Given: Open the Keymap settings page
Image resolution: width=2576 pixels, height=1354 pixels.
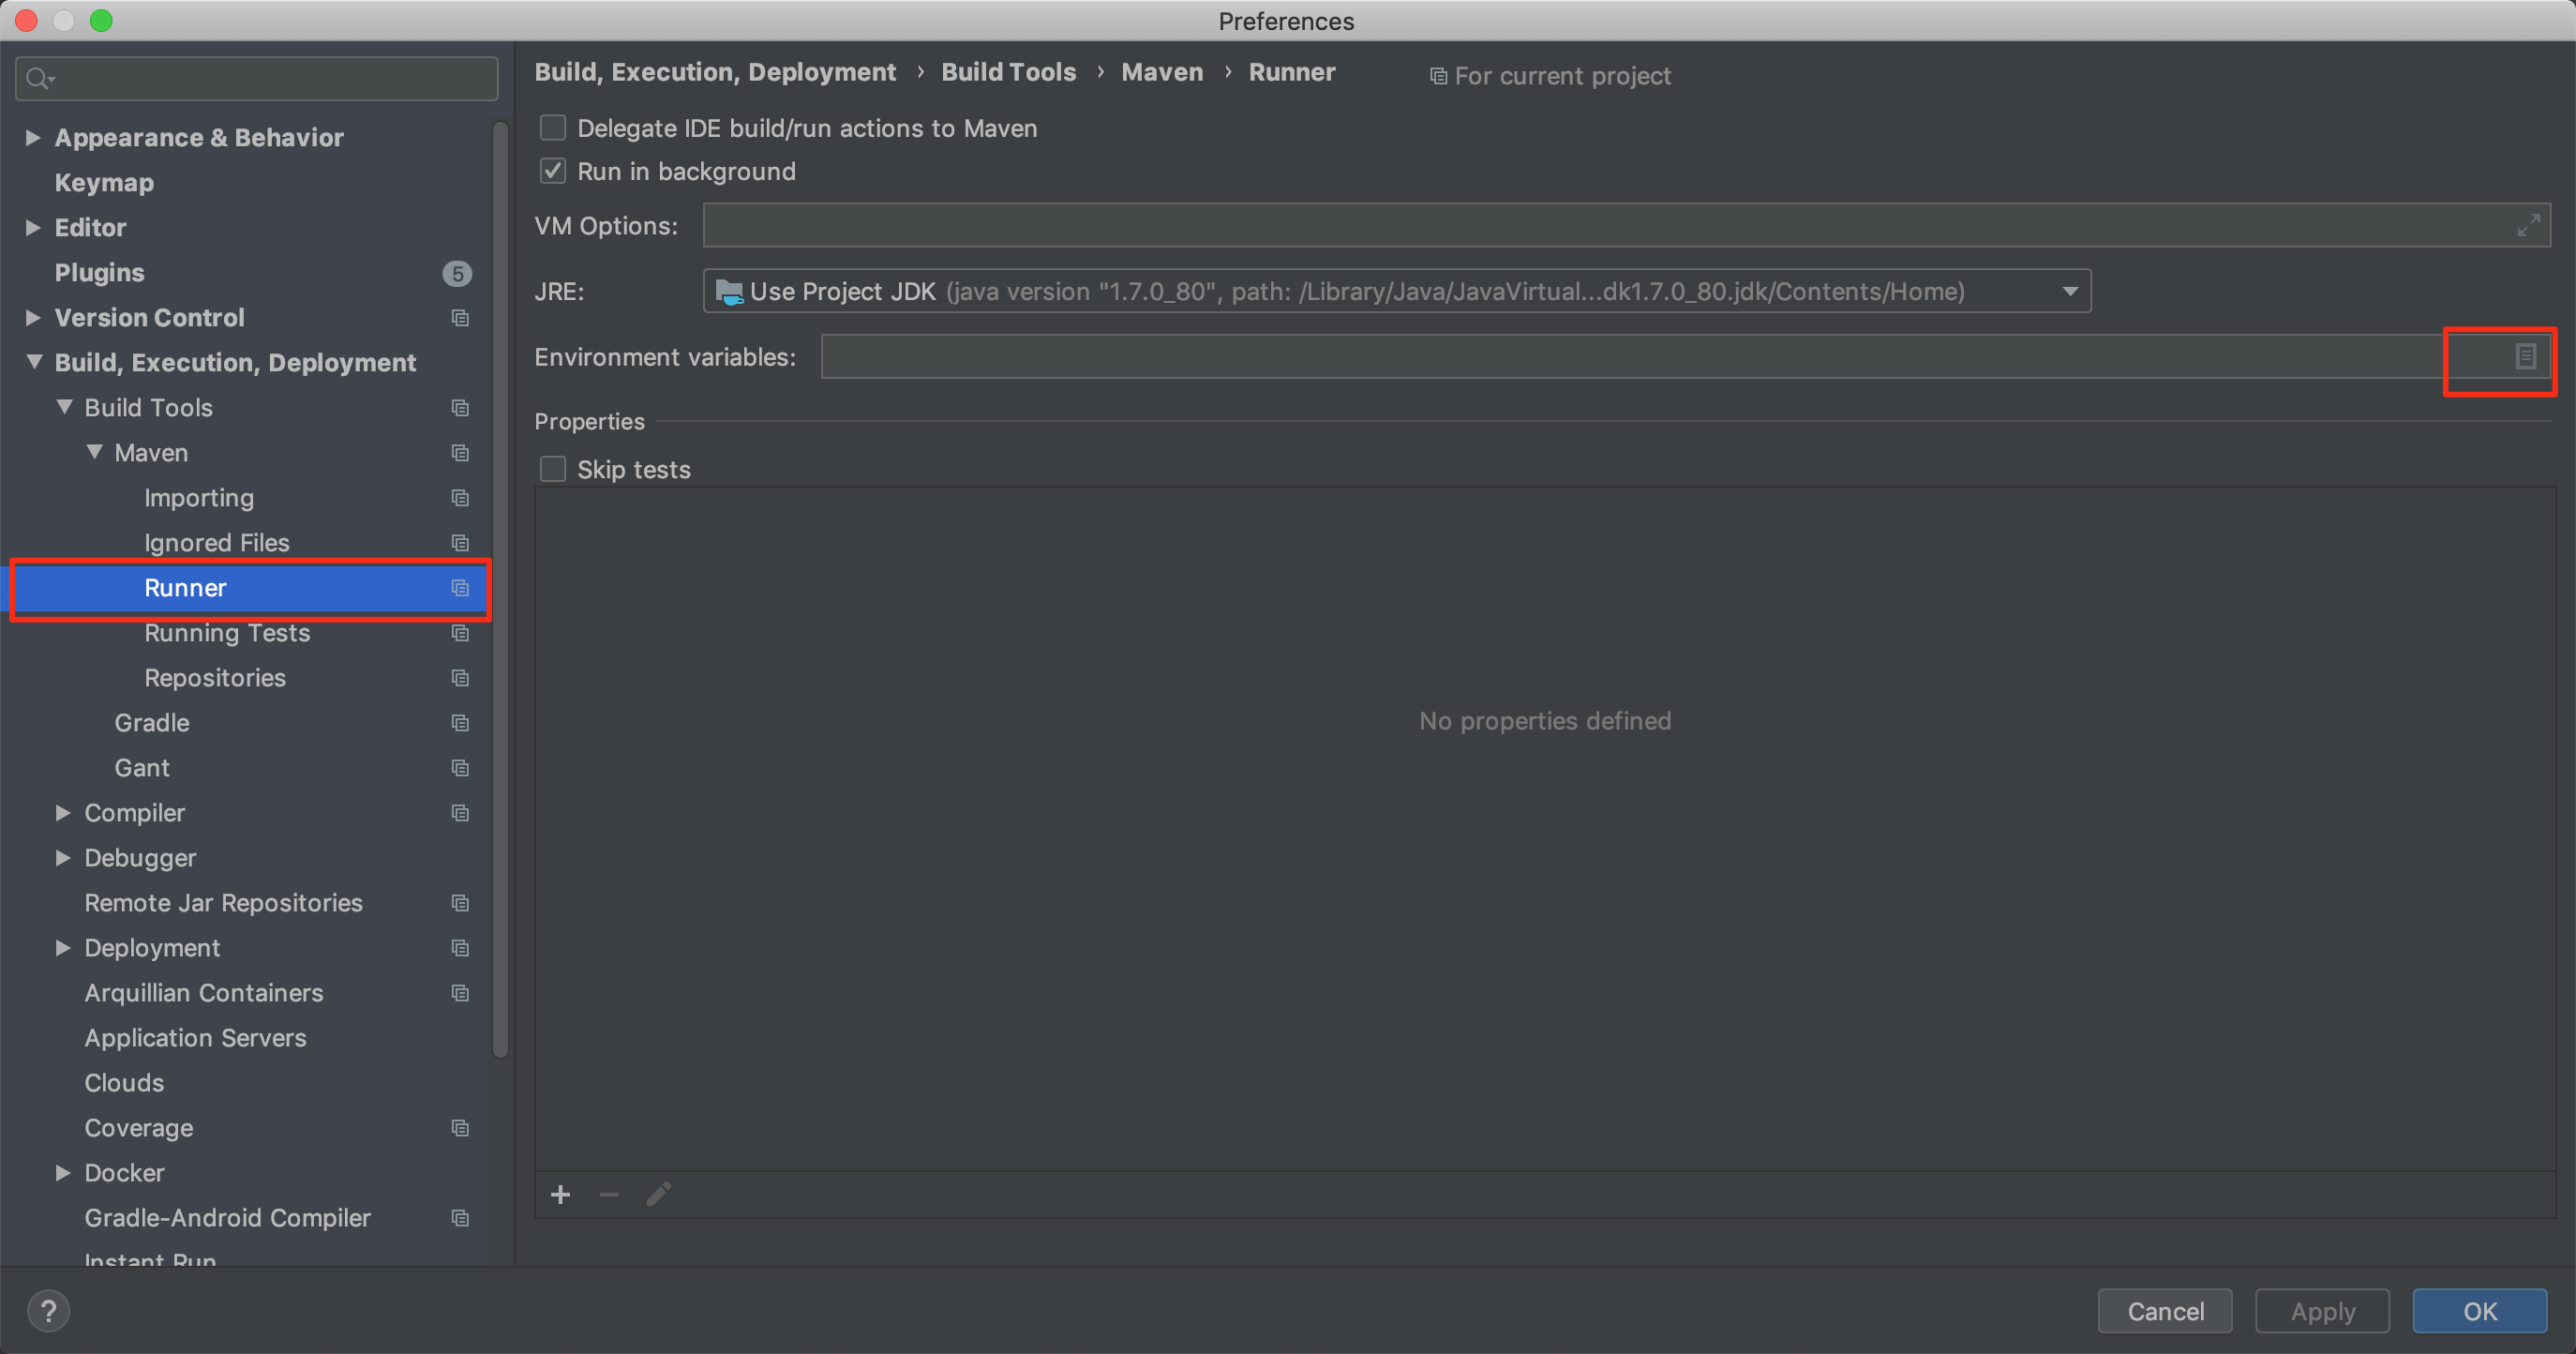Looking at the screenshot, I should pyautogui.click(x=104, y=183).
